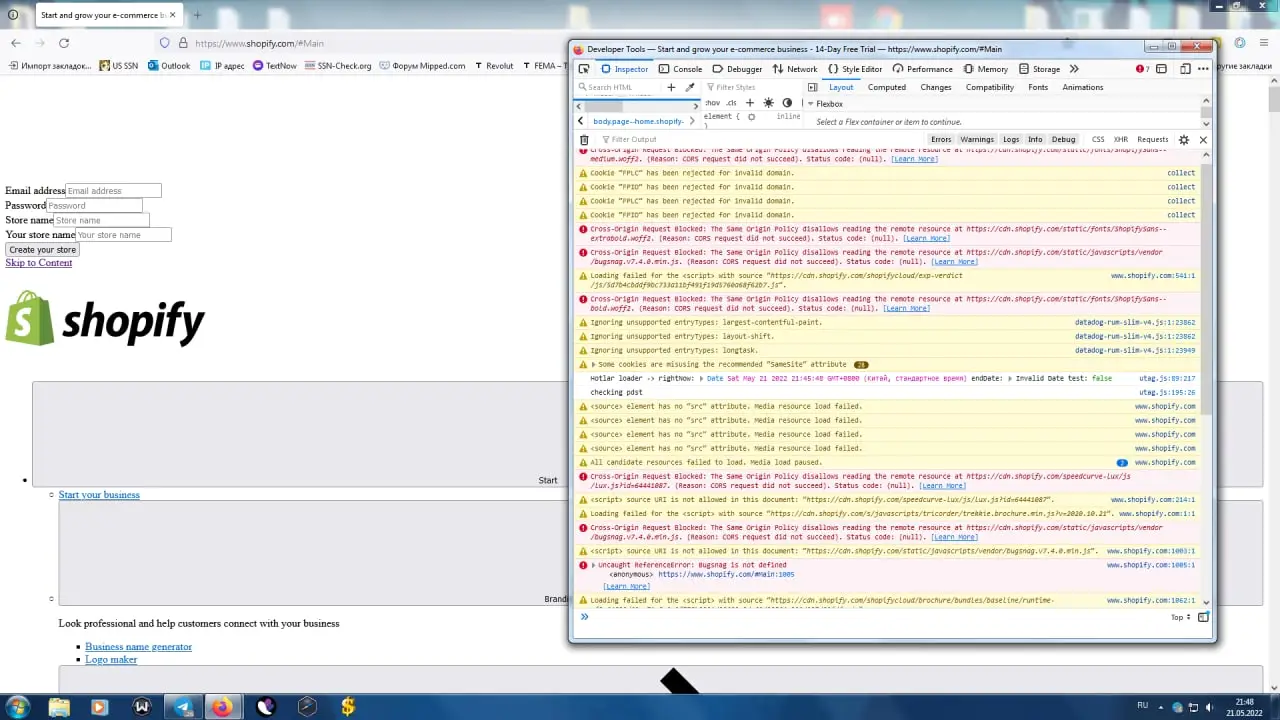Open the Changes sidebar tab
Viewport: 1280px width, 720px height.
coord(936,87)
